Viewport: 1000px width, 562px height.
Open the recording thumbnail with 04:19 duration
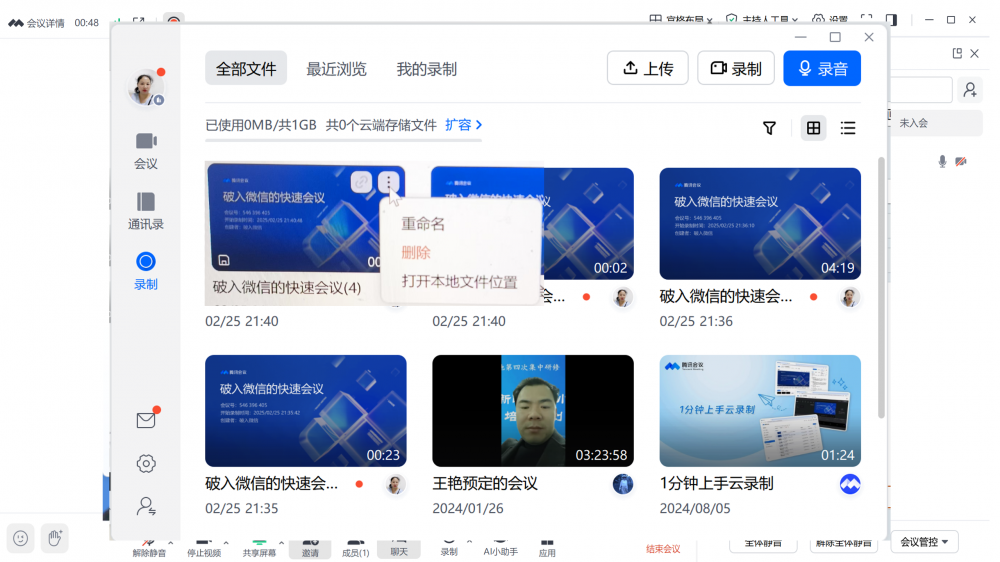pos(760,223)
